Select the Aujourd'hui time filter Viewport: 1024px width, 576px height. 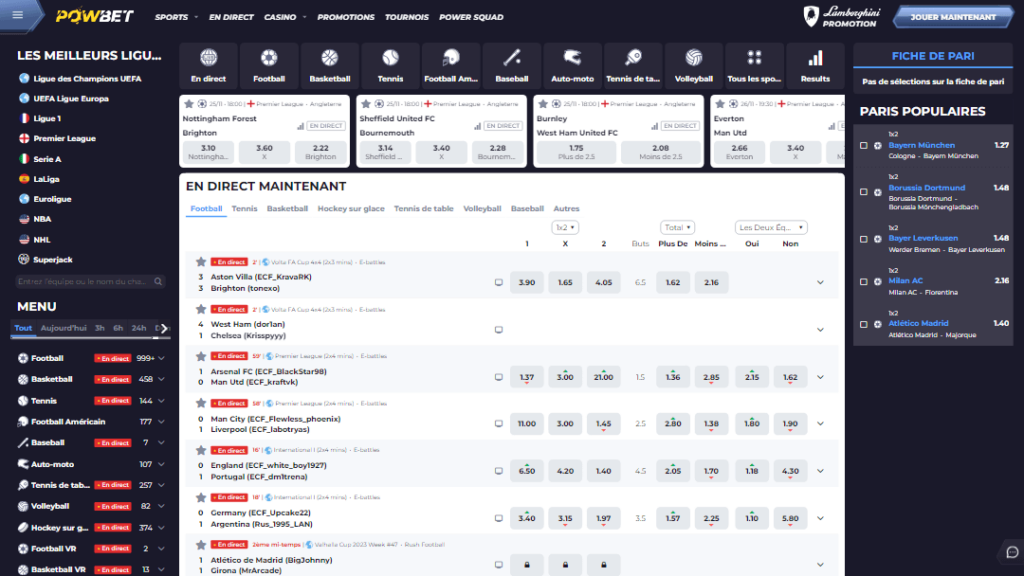click(x=63, y=328)
